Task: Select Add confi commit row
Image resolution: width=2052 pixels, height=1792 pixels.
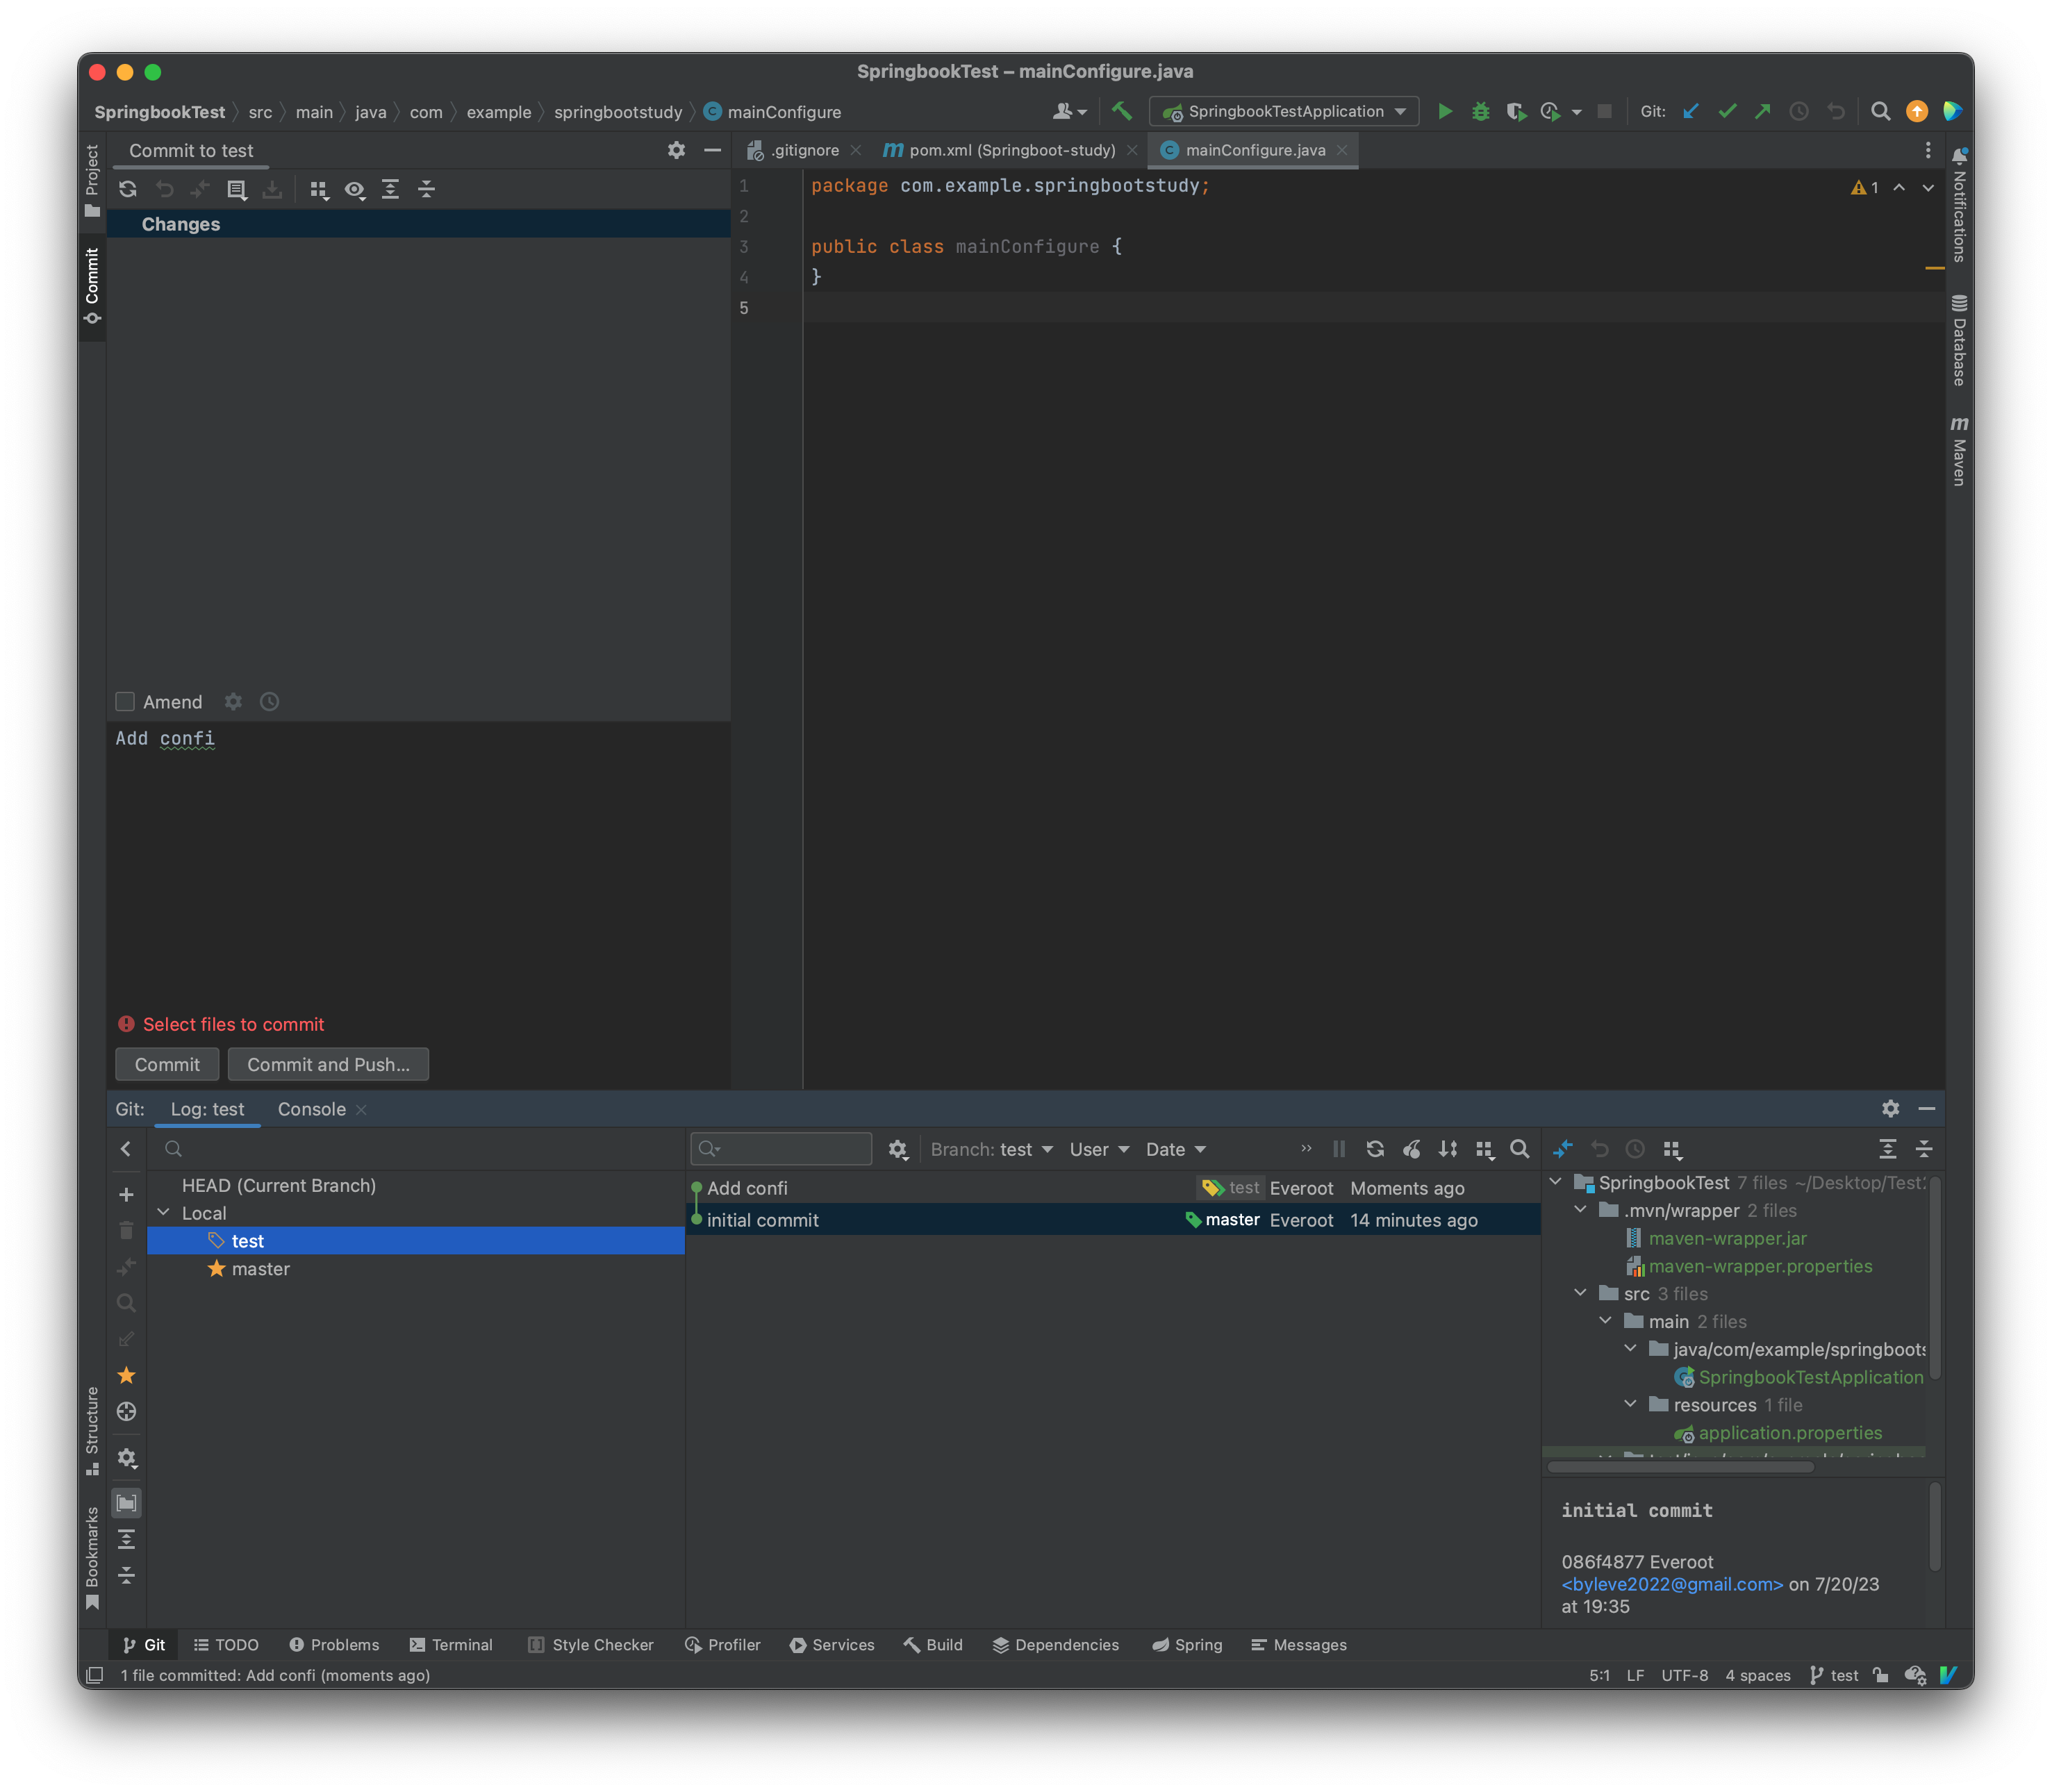Action: coord(1113,1188)
